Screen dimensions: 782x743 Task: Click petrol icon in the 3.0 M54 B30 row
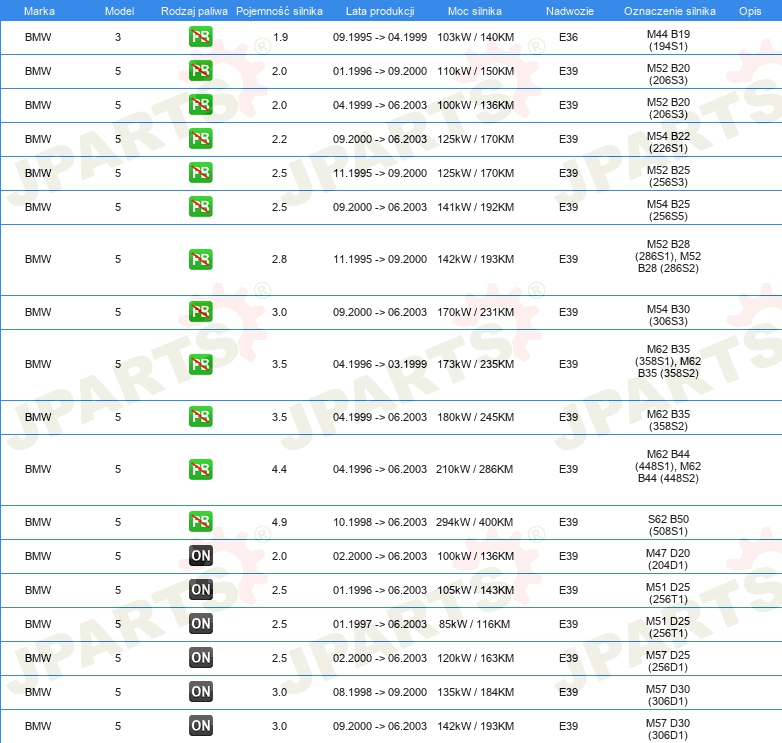[200, 312]
